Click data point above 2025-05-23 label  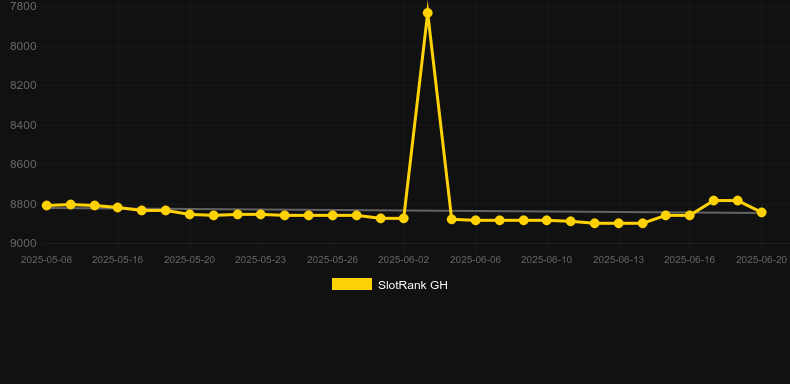[261, 214]
